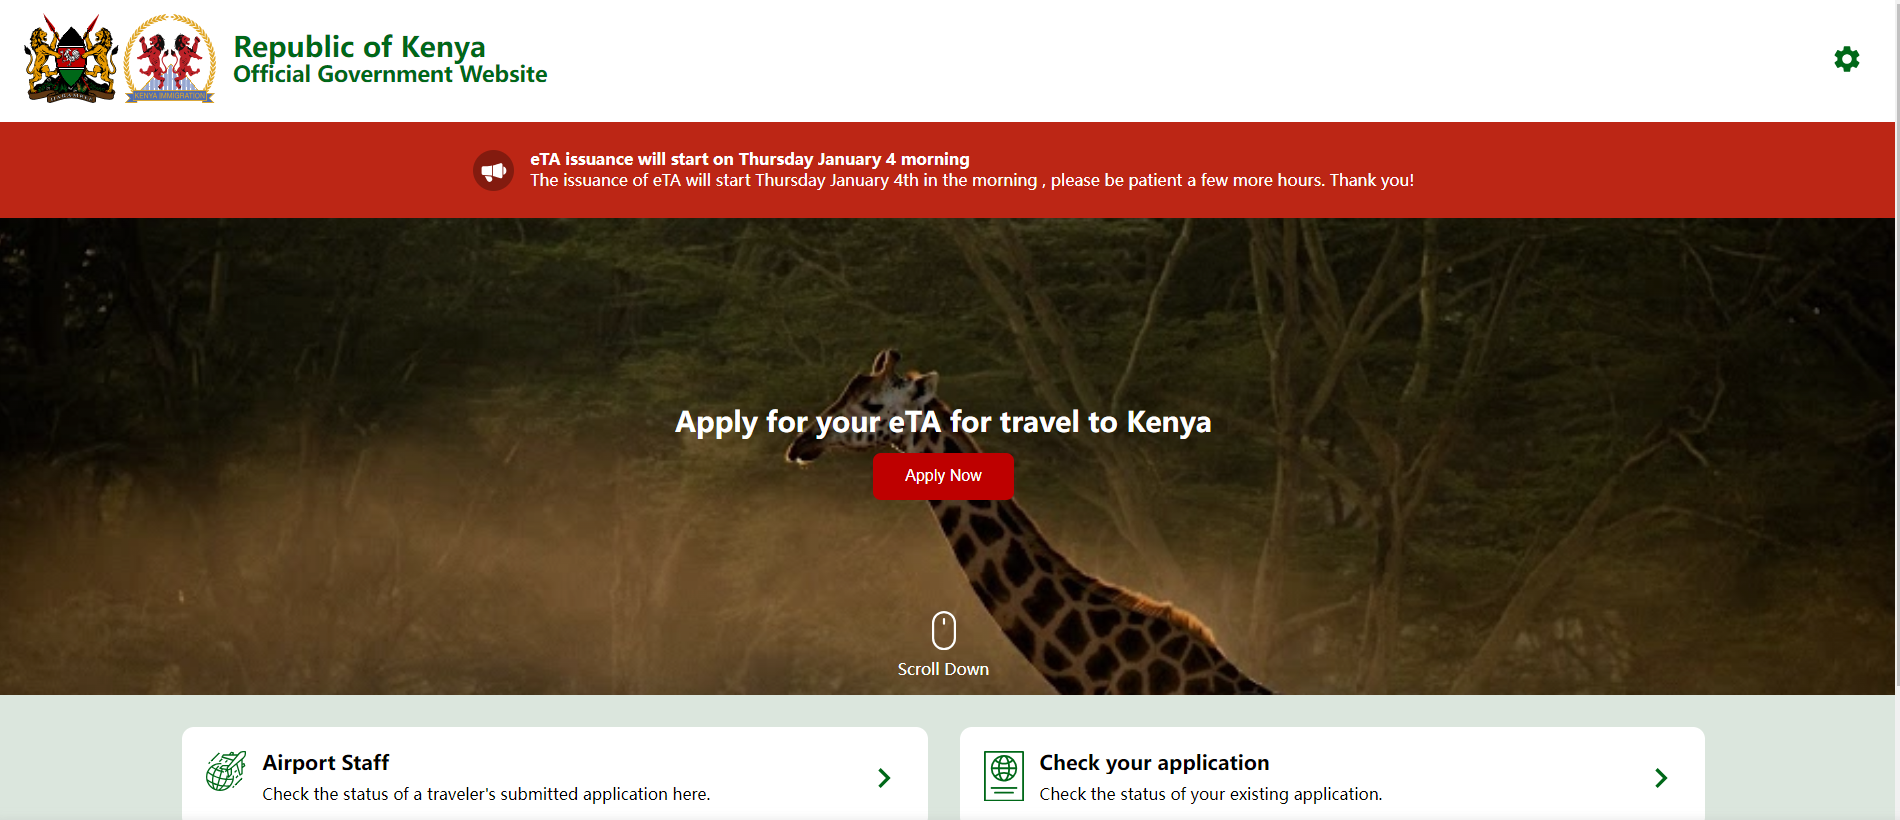Click the scroll down mouse icon
This screenshot has width=1900, height=820.
[943, 631]
